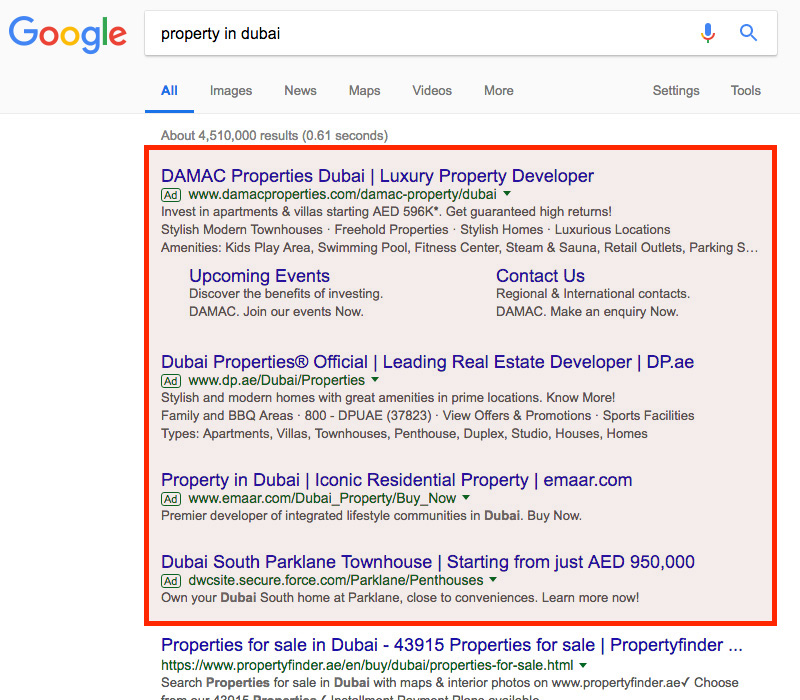Open the More search categories menu

(498, 91)
